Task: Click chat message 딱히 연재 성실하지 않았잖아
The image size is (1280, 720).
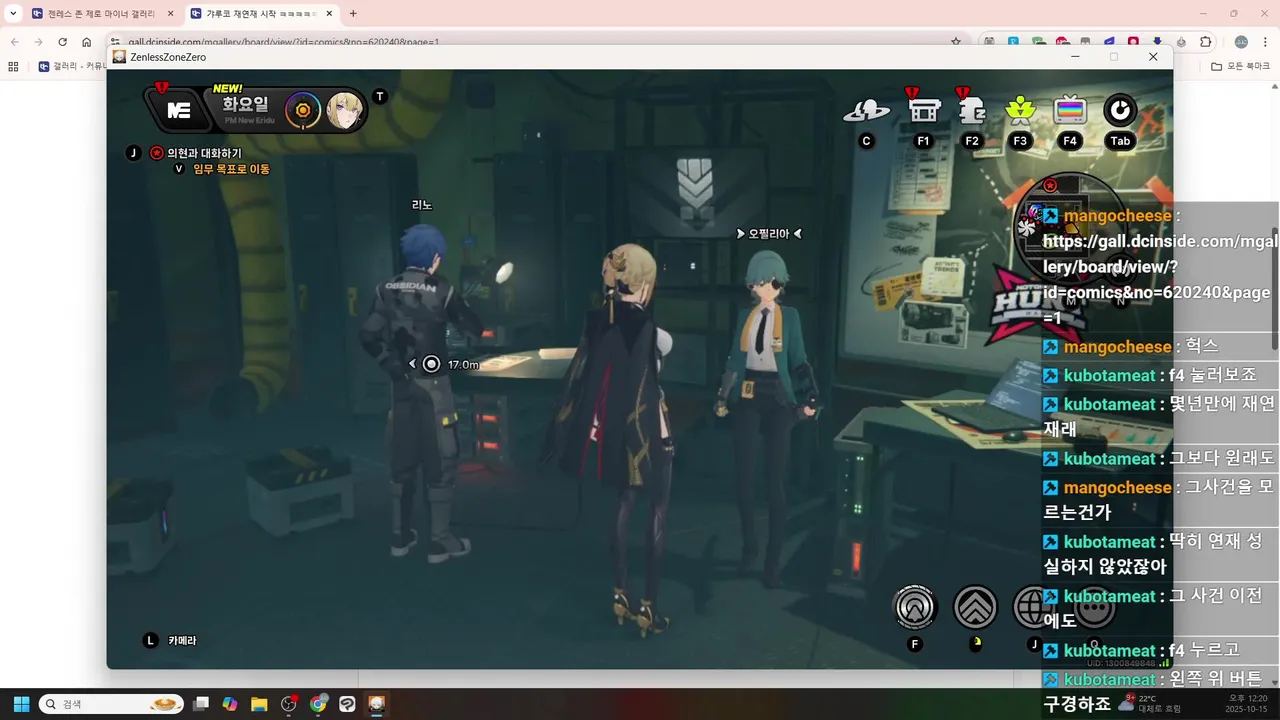Action: point(1152,554)
